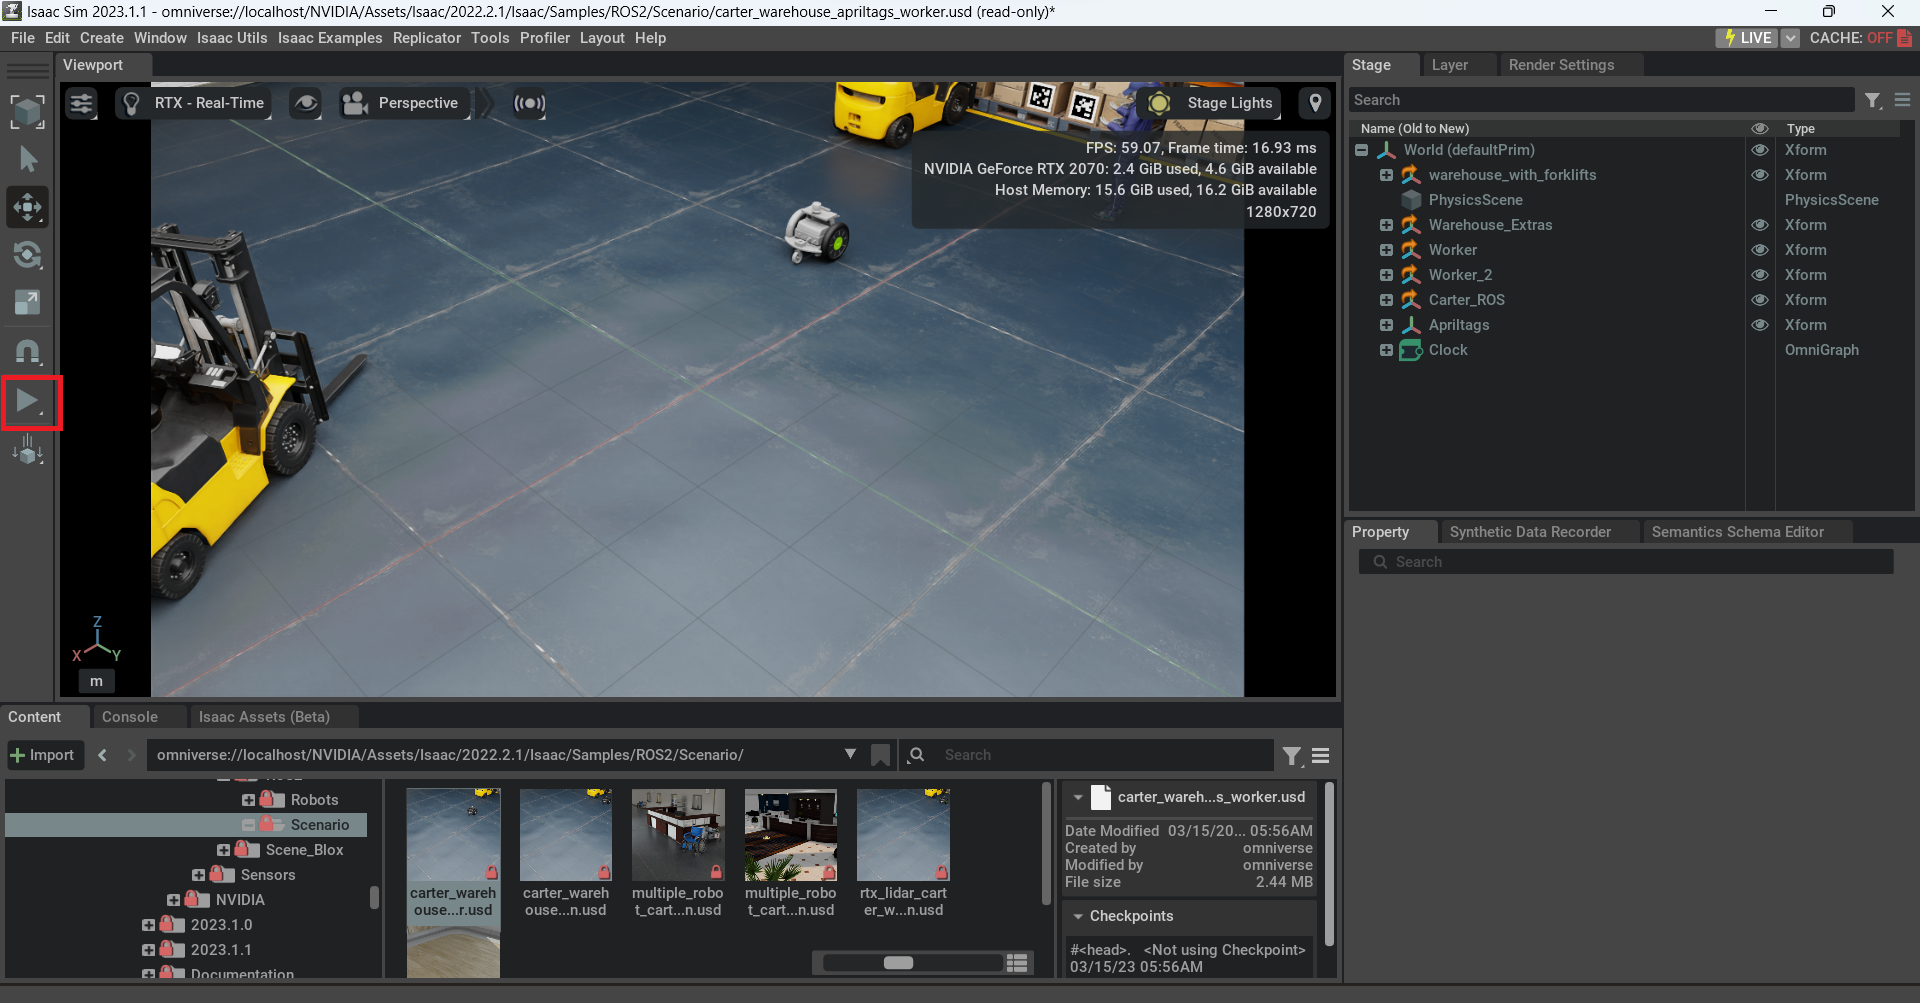This screenshot has height=1003, width=1920.
Task: Click the content search magnifier icon
Action: click(916, 755)
